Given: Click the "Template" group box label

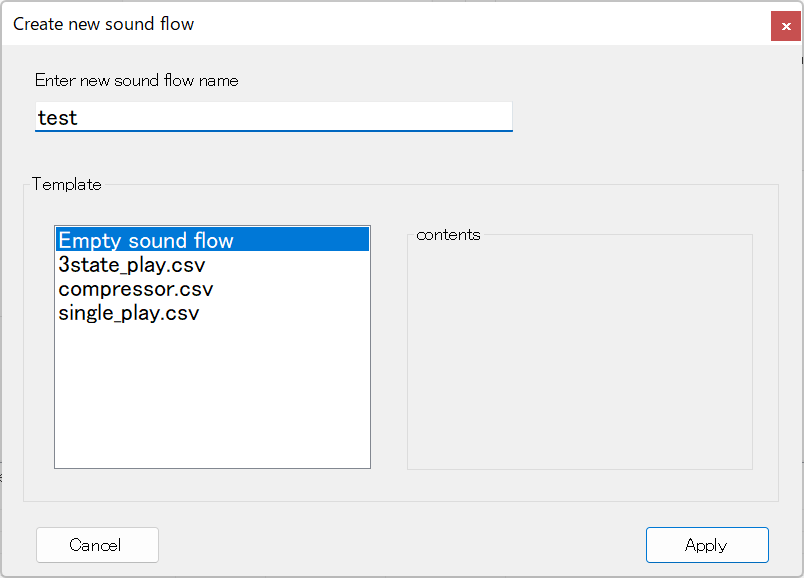Looking at the screenshot, I should 67,184.
